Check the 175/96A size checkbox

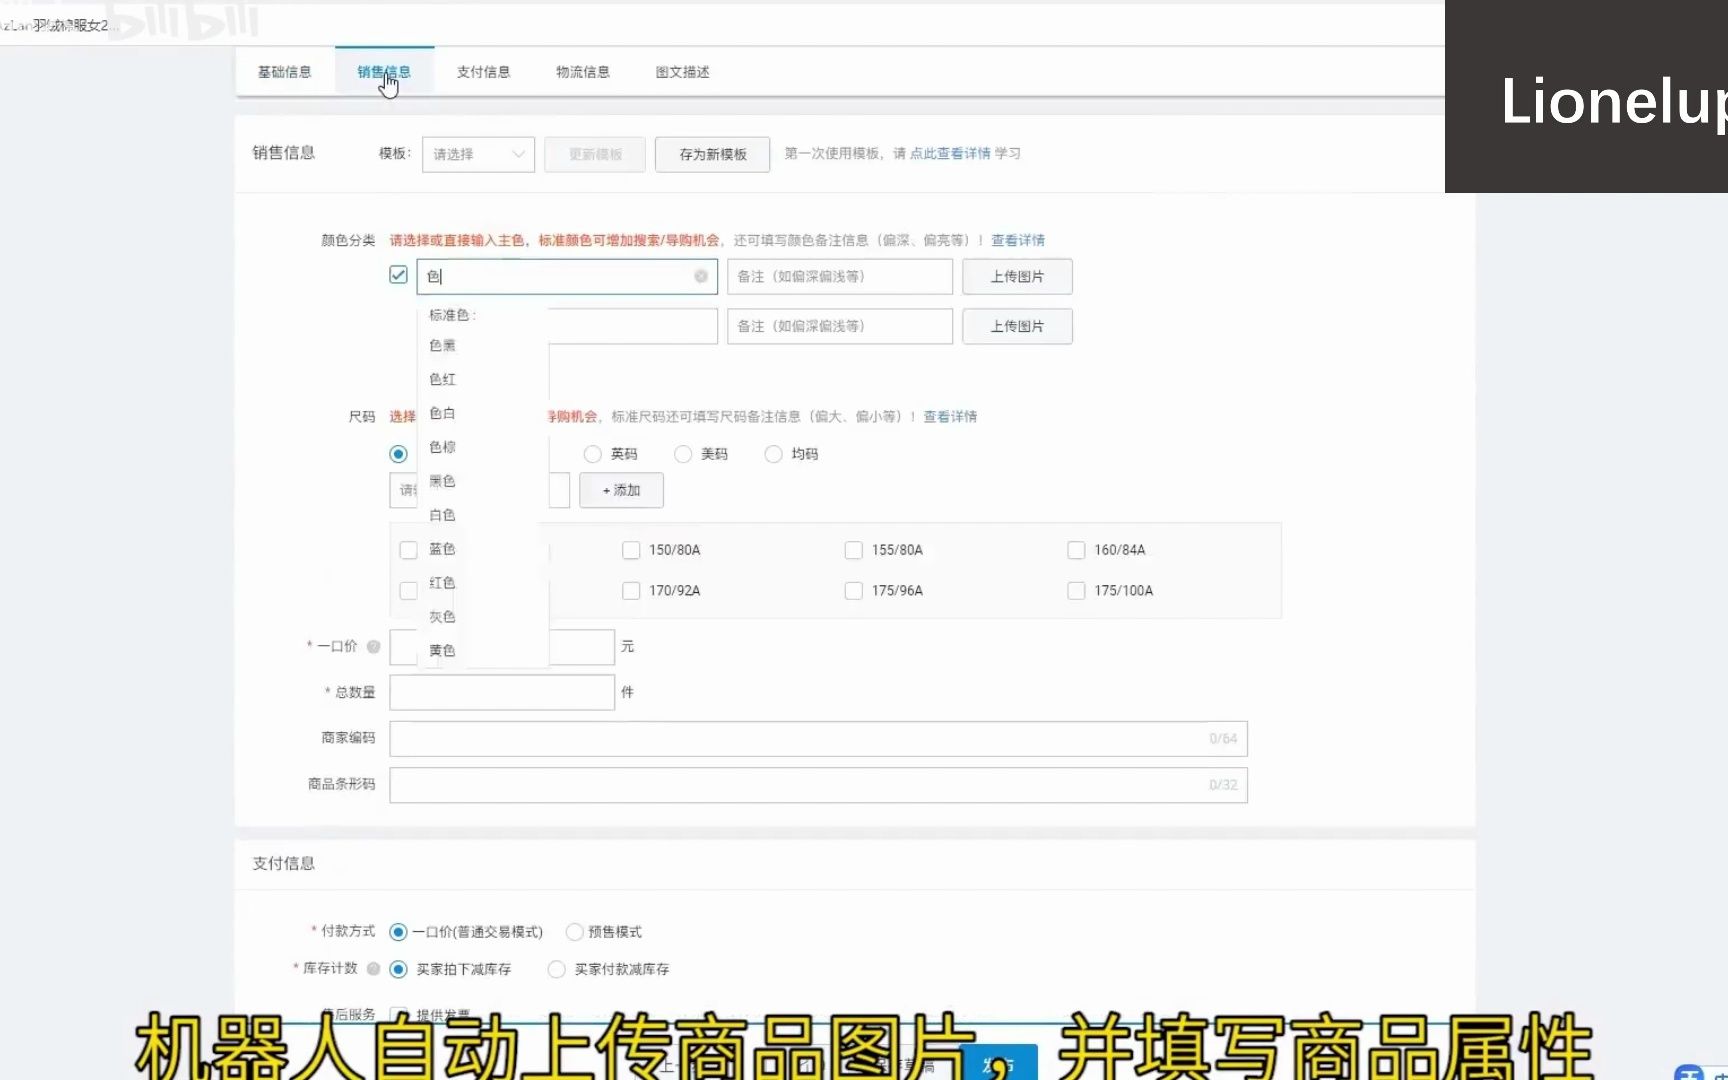(x=854, y=591)
